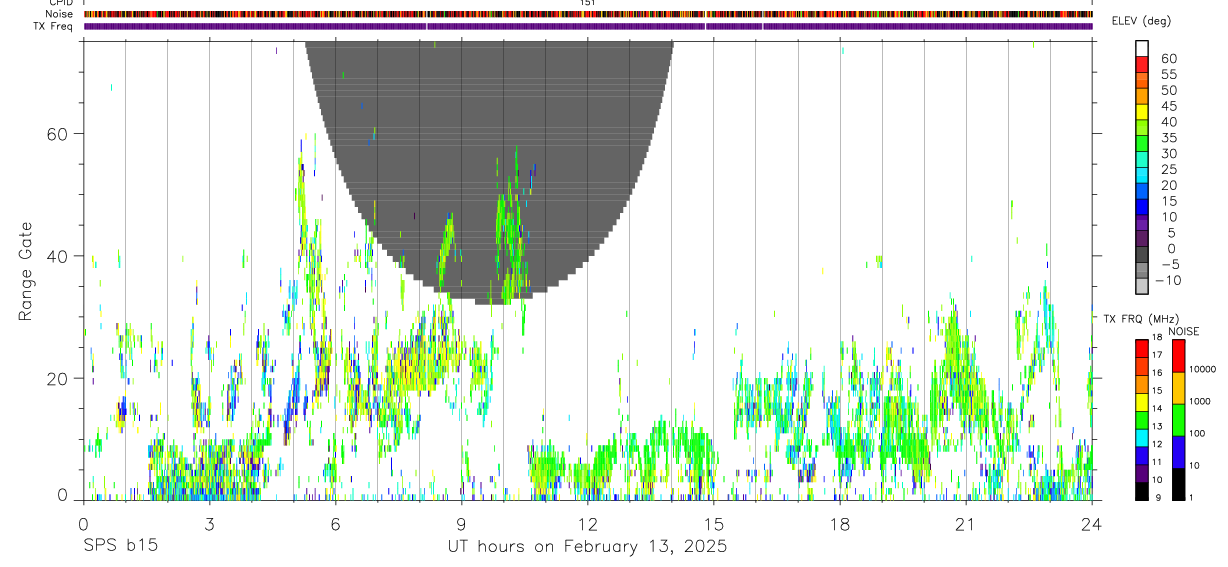The width and height of the screenshot is (1228, 567).
Task: Click the "10000" value on NOISE legend
Action: coord(1203,369)
